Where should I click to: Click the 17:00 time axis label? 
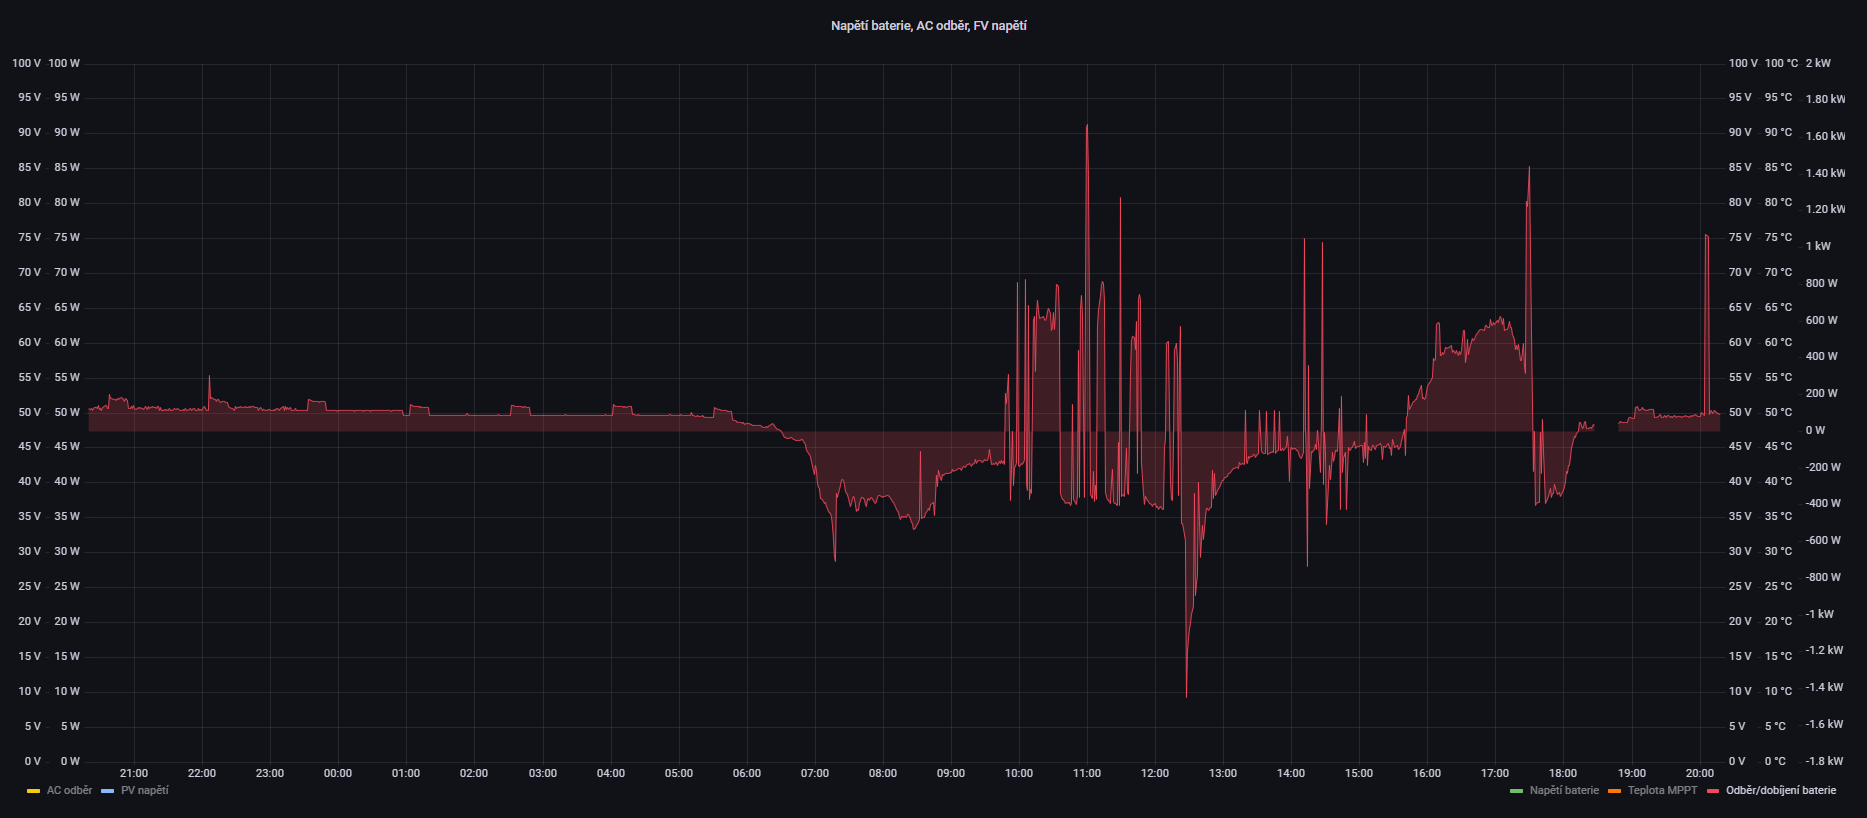point(1495,773)
